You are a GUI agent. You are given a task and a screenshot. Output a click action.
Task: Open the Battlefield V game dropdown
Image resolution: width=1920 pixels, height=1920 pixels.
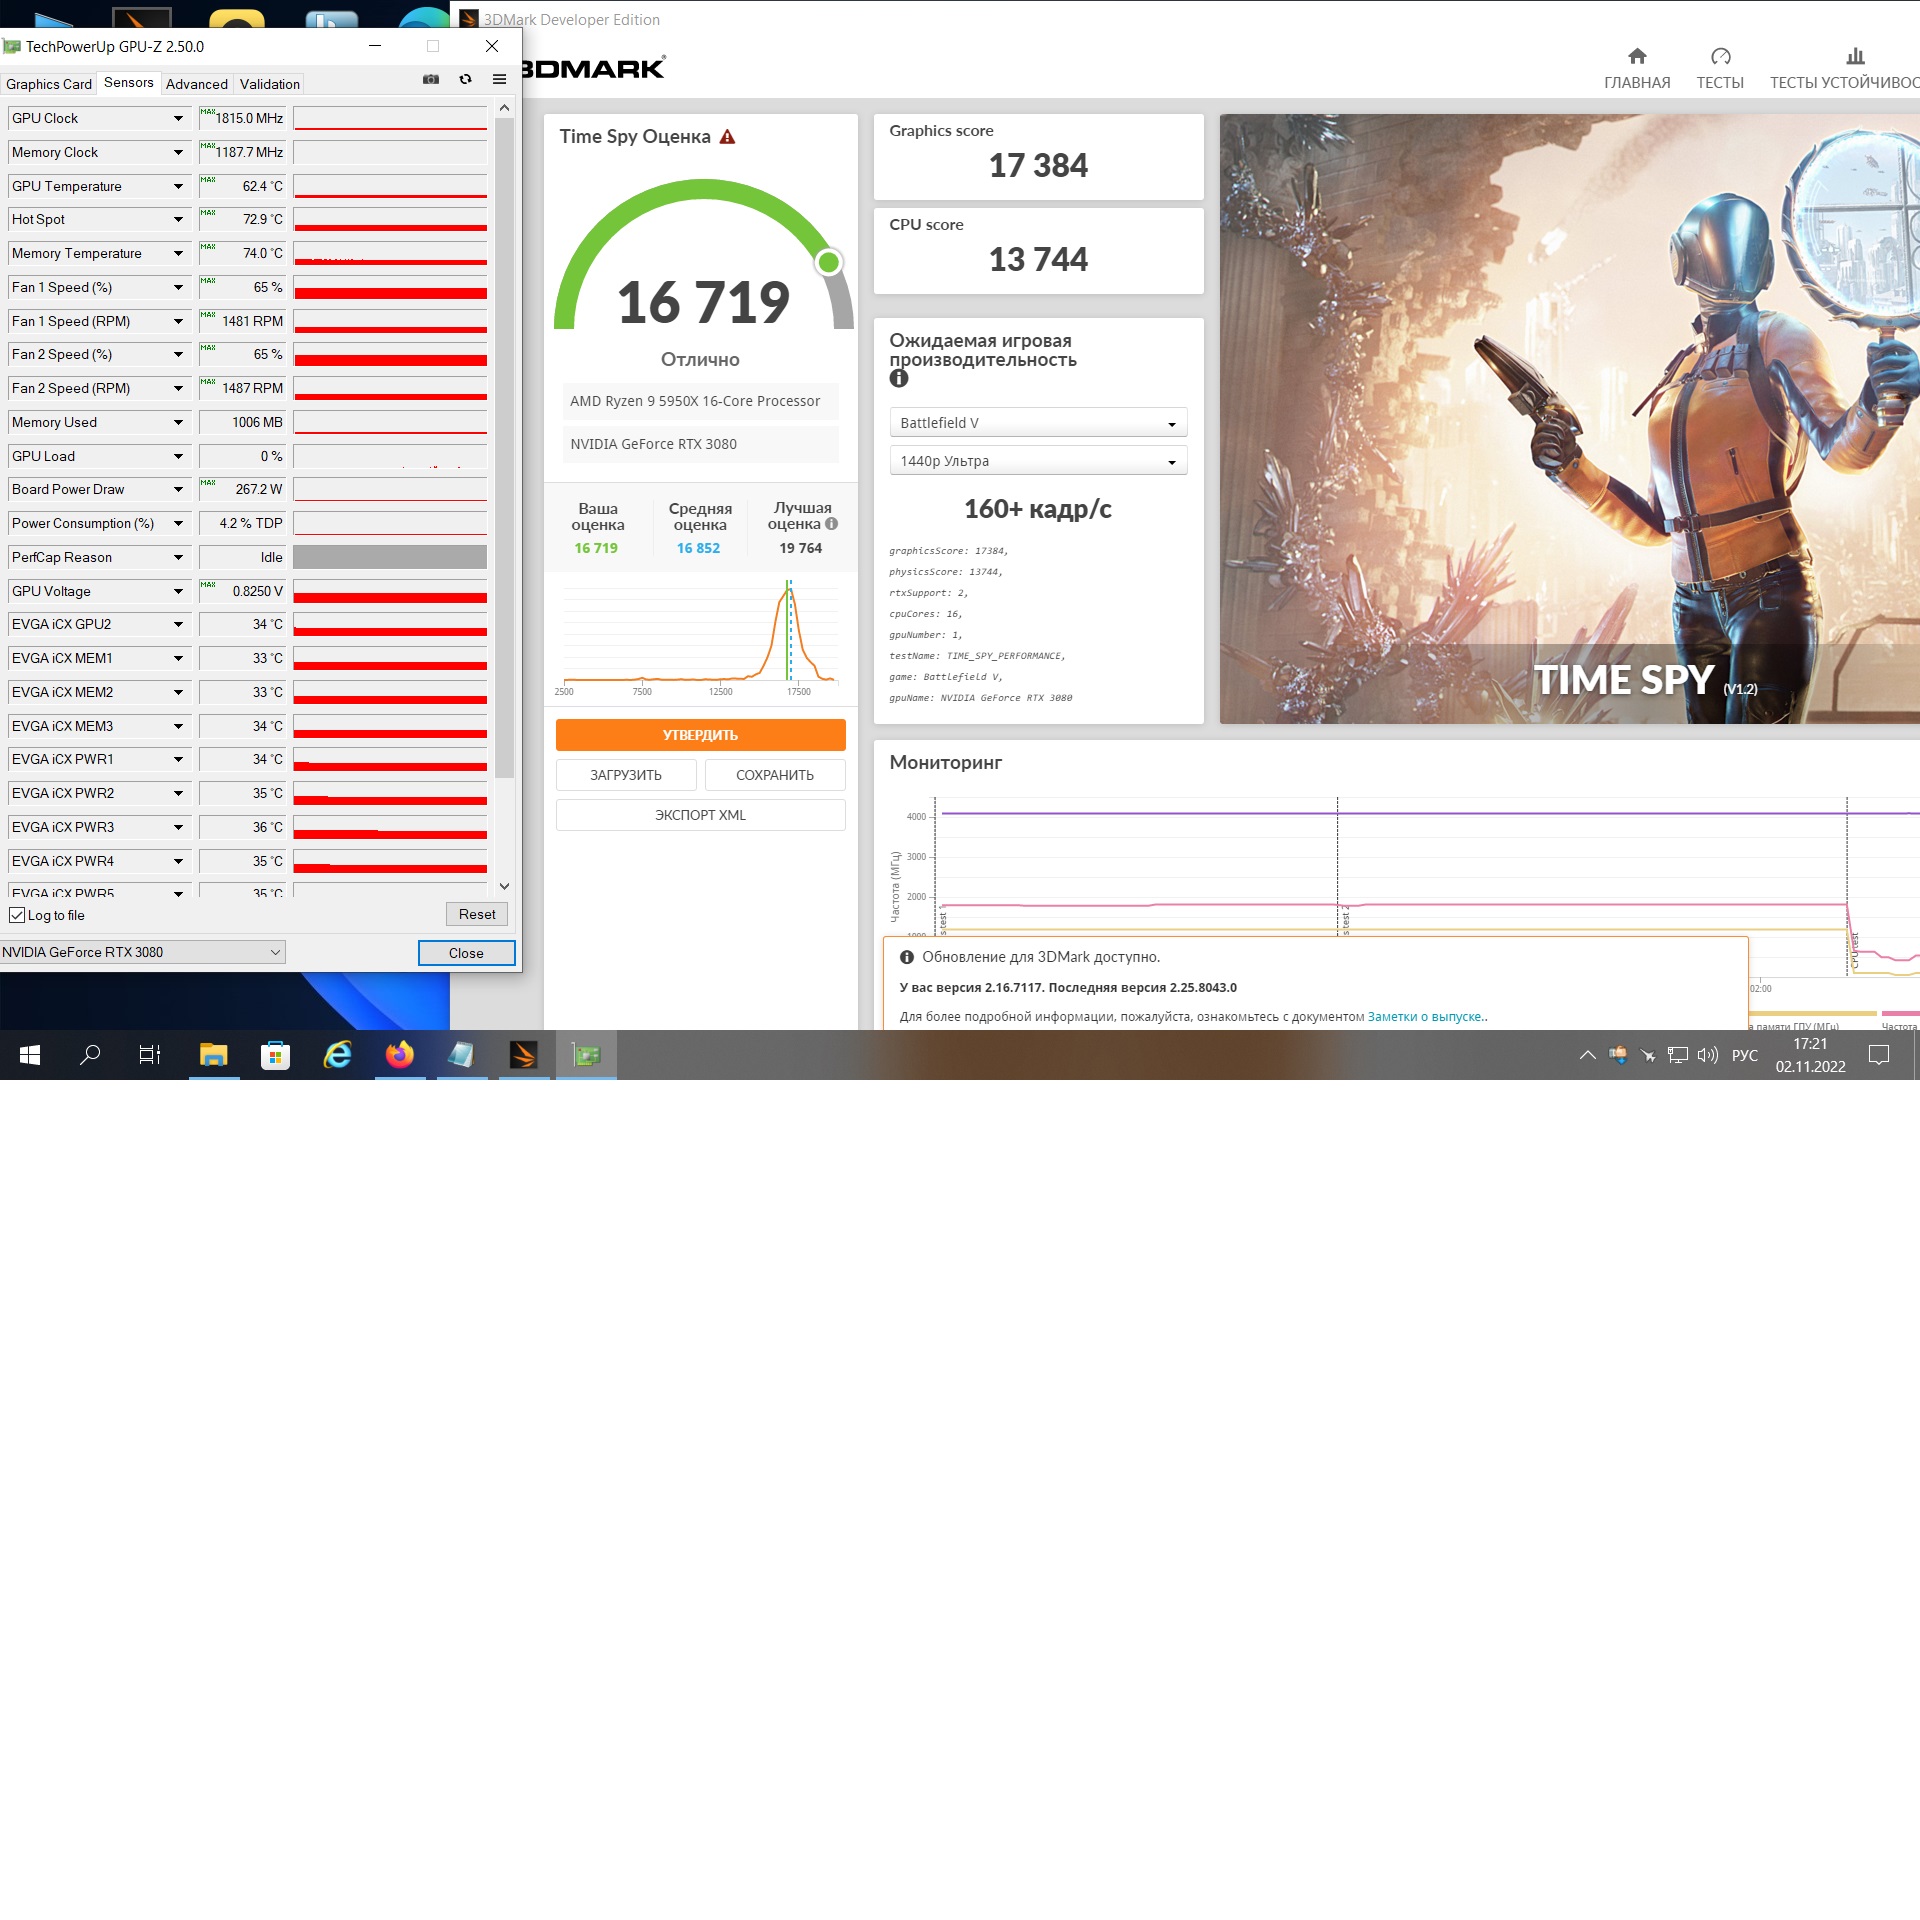[1037, 423]
